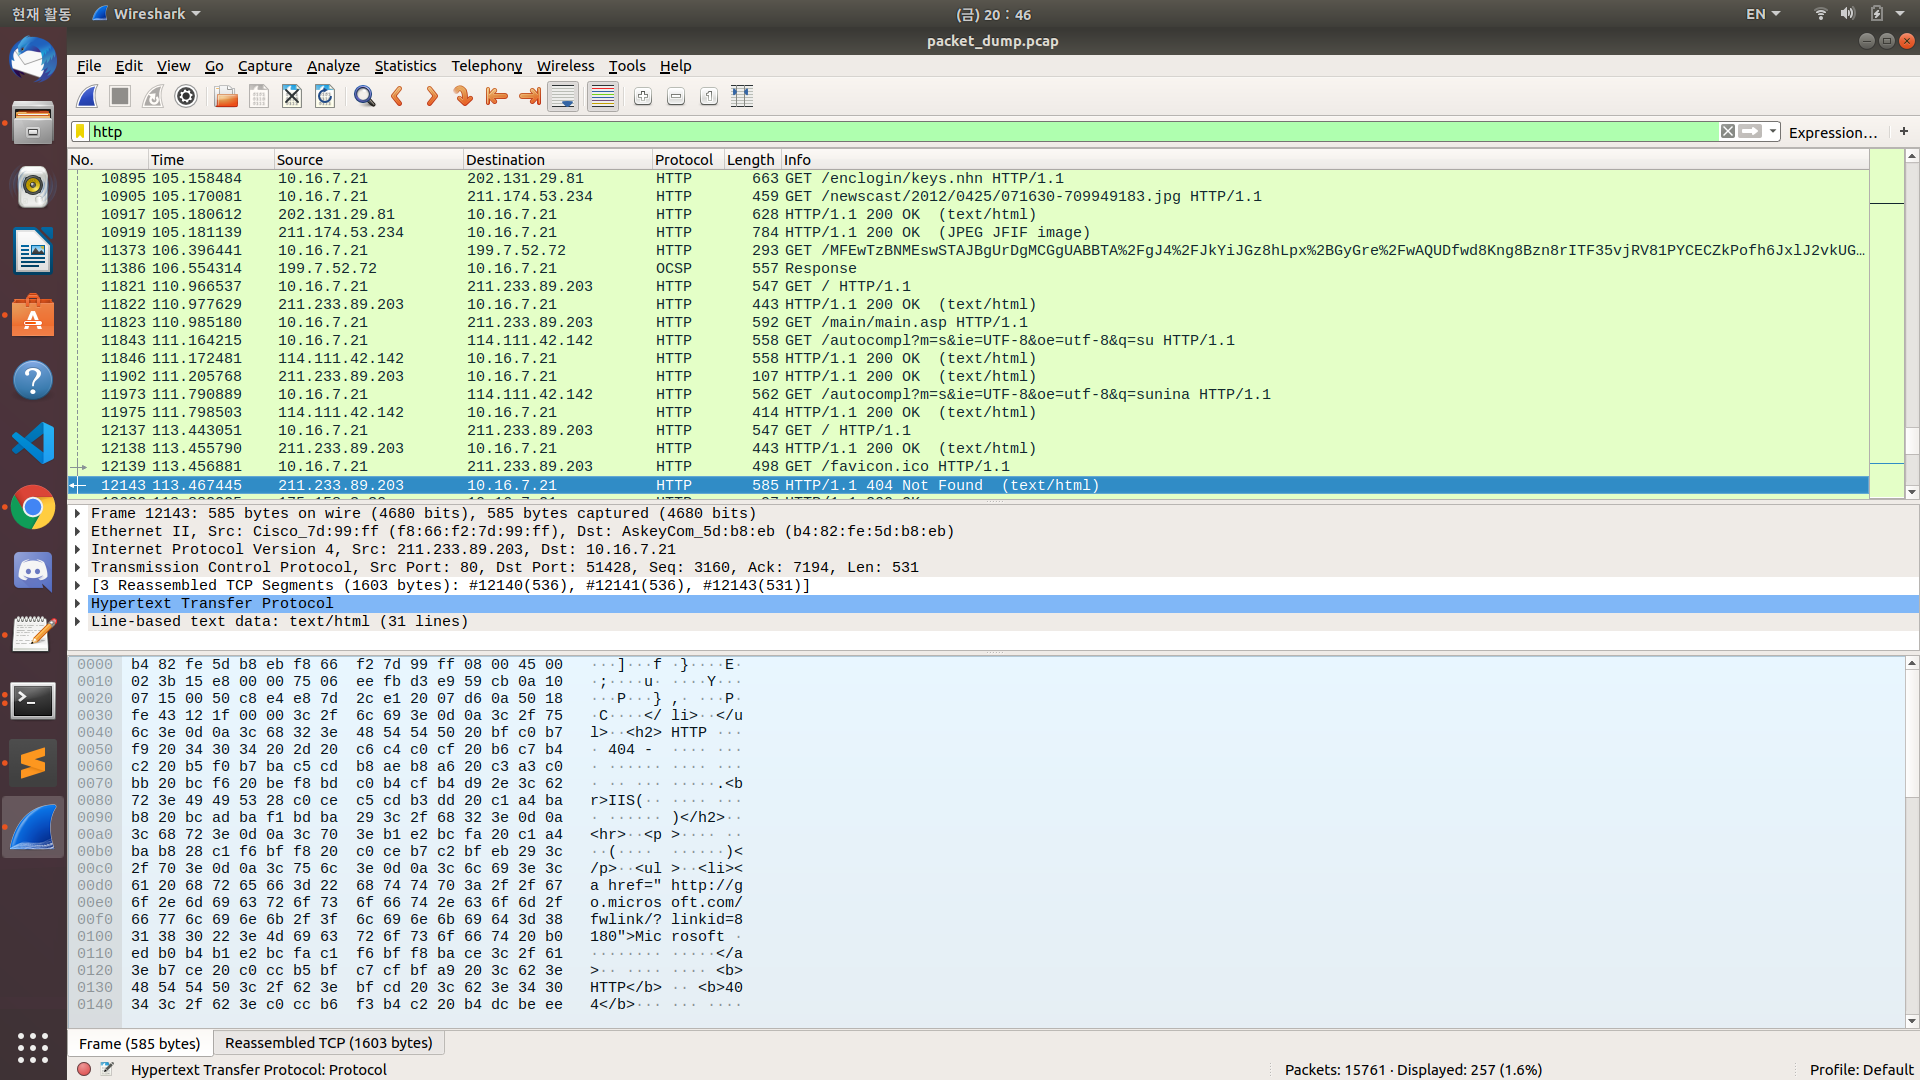Click the Expression… button
The width and height of the screenshot is (1920, 1080).
[1832, 132]
